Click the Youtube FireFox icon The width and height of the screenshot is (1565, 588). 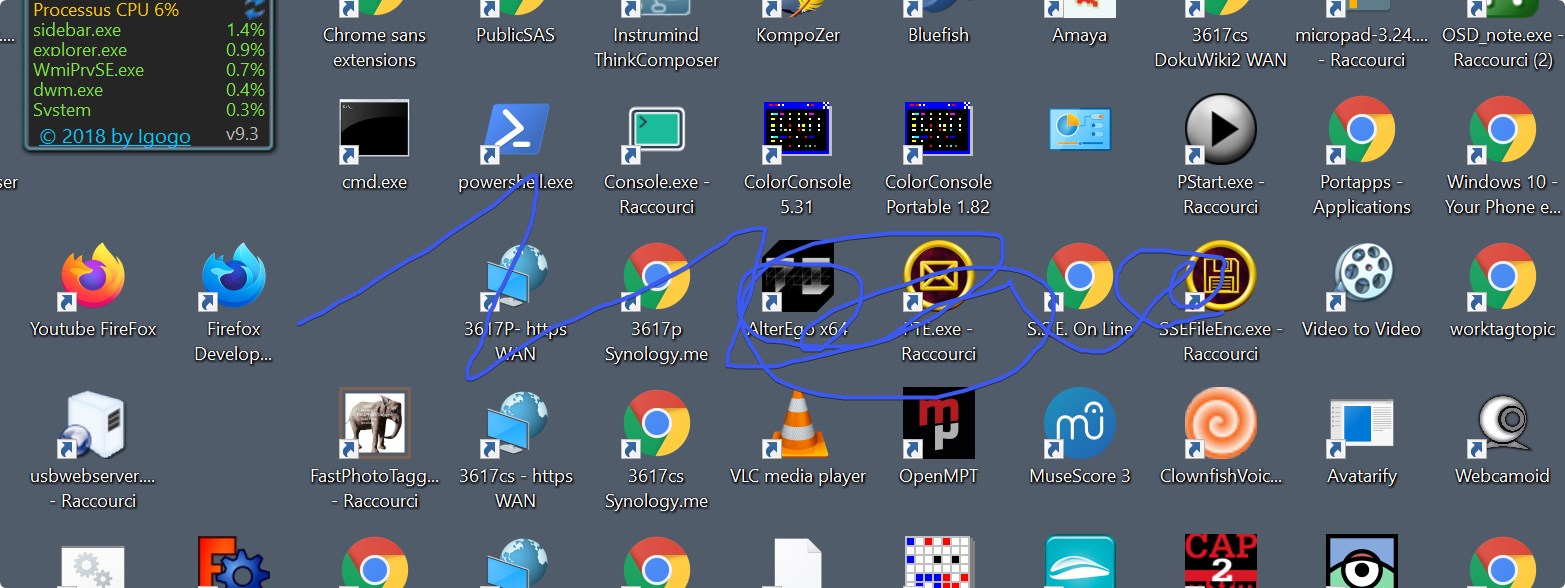click(93, 278)
